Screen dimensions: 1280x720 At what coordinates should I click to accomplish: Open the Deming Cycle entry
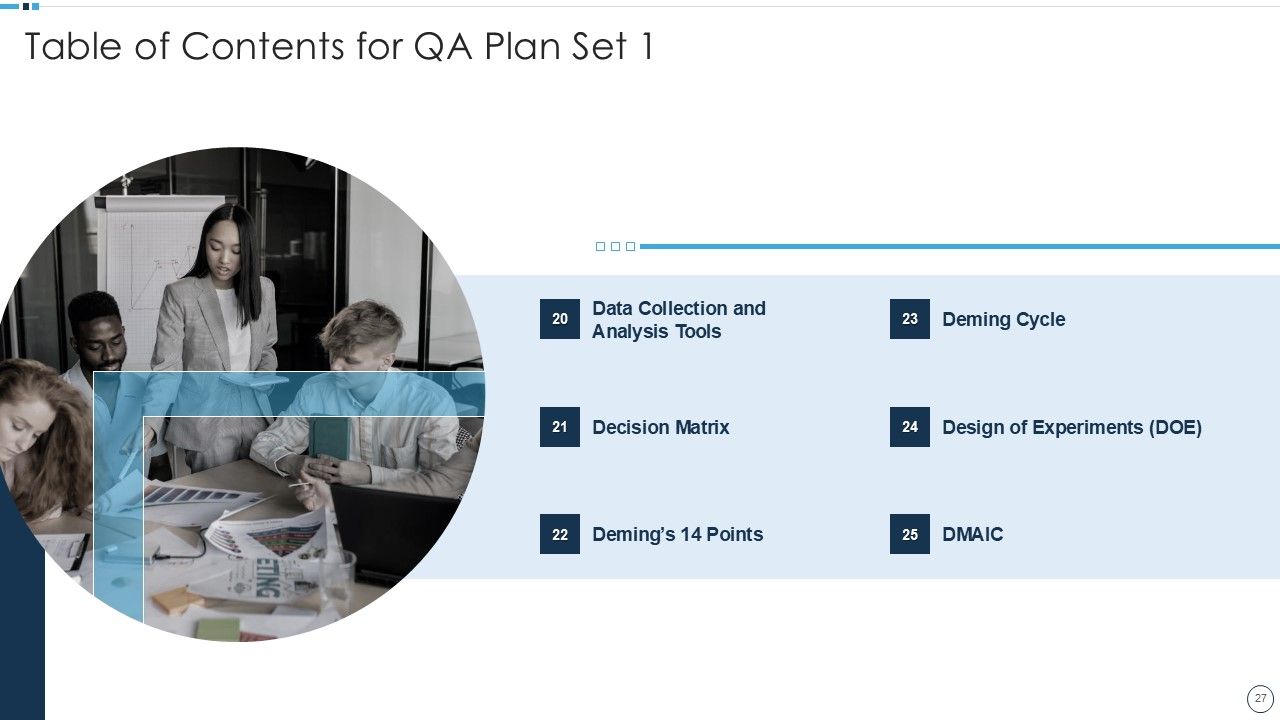[x=1003, y=320]
